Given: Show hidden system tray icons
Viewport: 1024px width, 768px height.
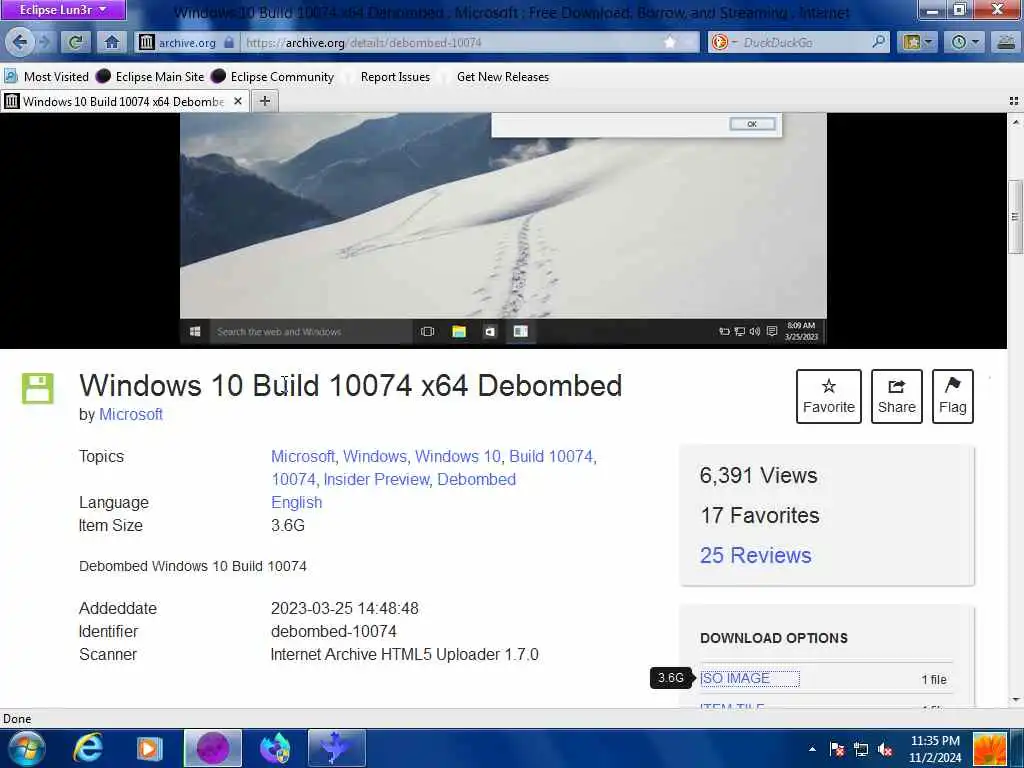Looking at the screenshot, I should coord(812,749).
